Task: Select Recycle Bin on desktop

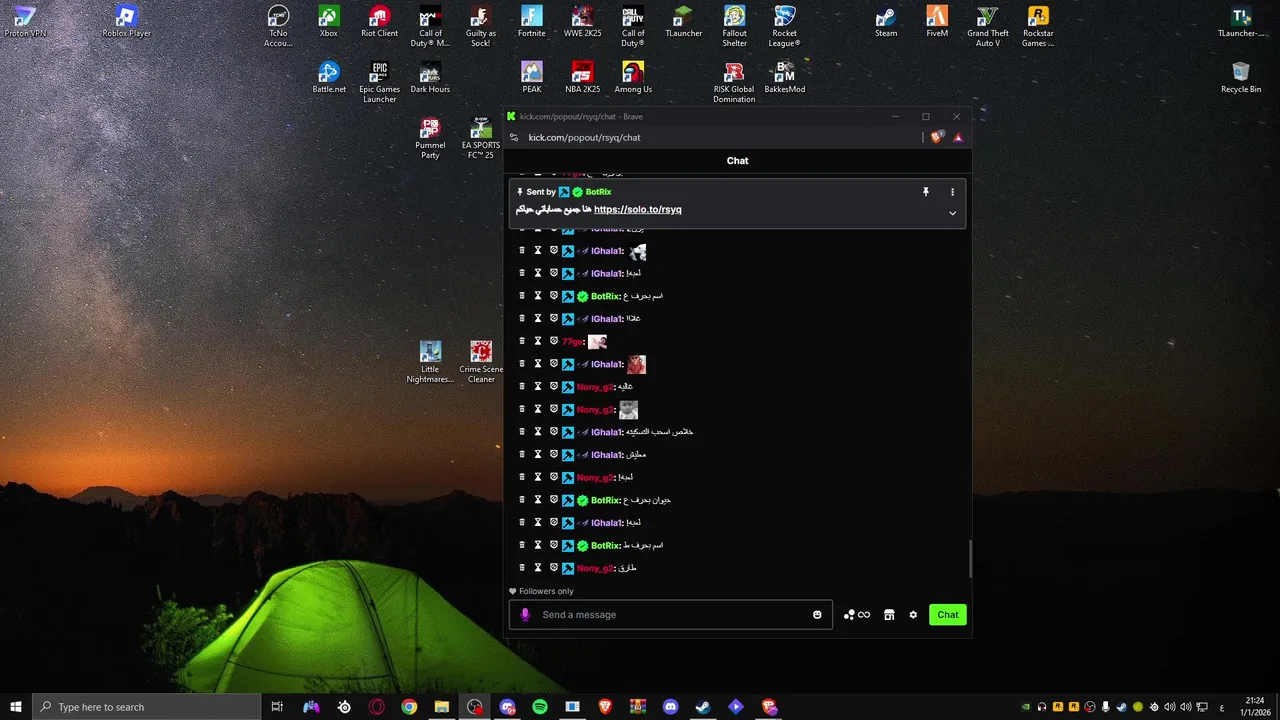Action: (x=1241, y=78)
